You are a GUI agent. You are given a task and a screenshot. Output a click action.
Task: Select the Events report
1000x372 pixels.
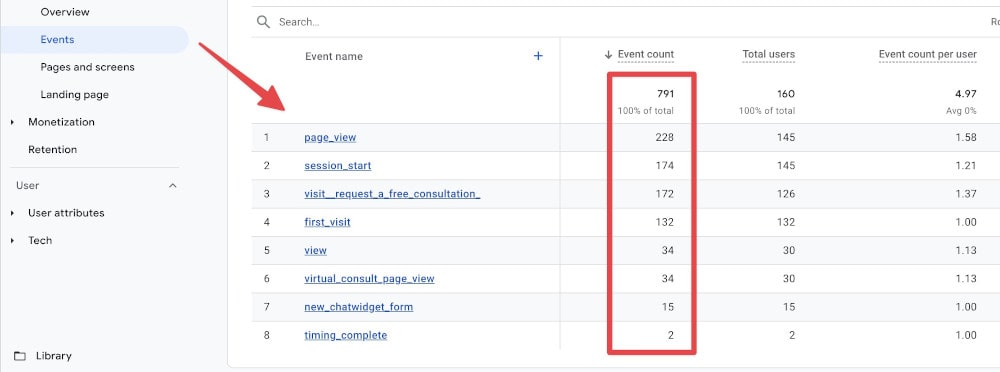(57, 40)
